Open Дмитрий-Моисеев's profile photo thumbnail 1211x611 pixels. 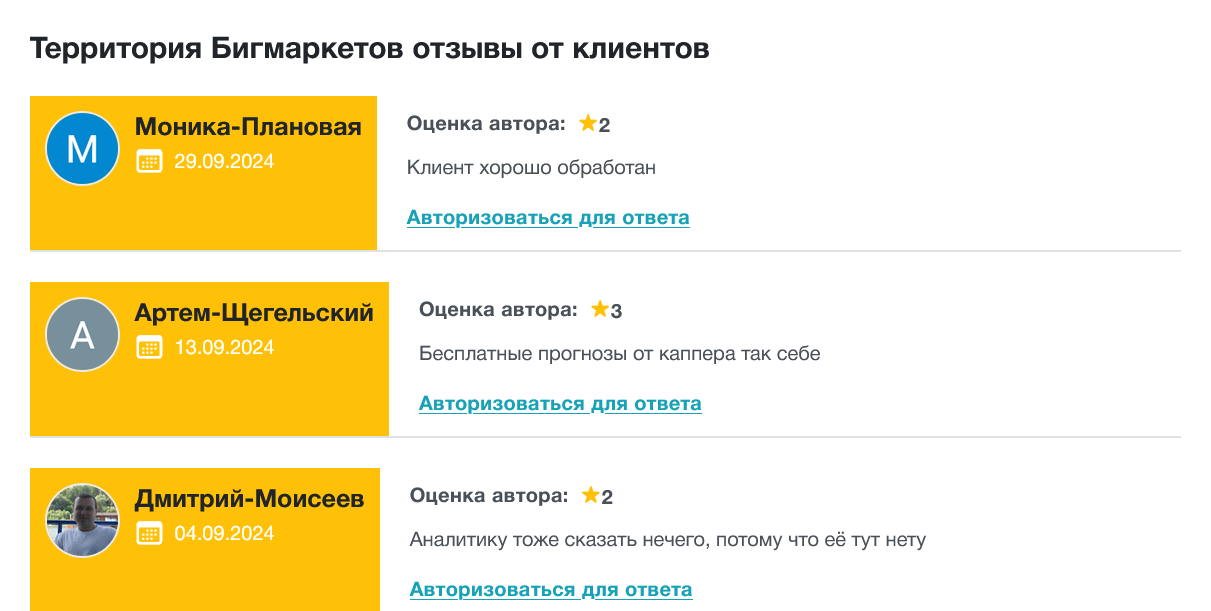(x=82, y=521)
